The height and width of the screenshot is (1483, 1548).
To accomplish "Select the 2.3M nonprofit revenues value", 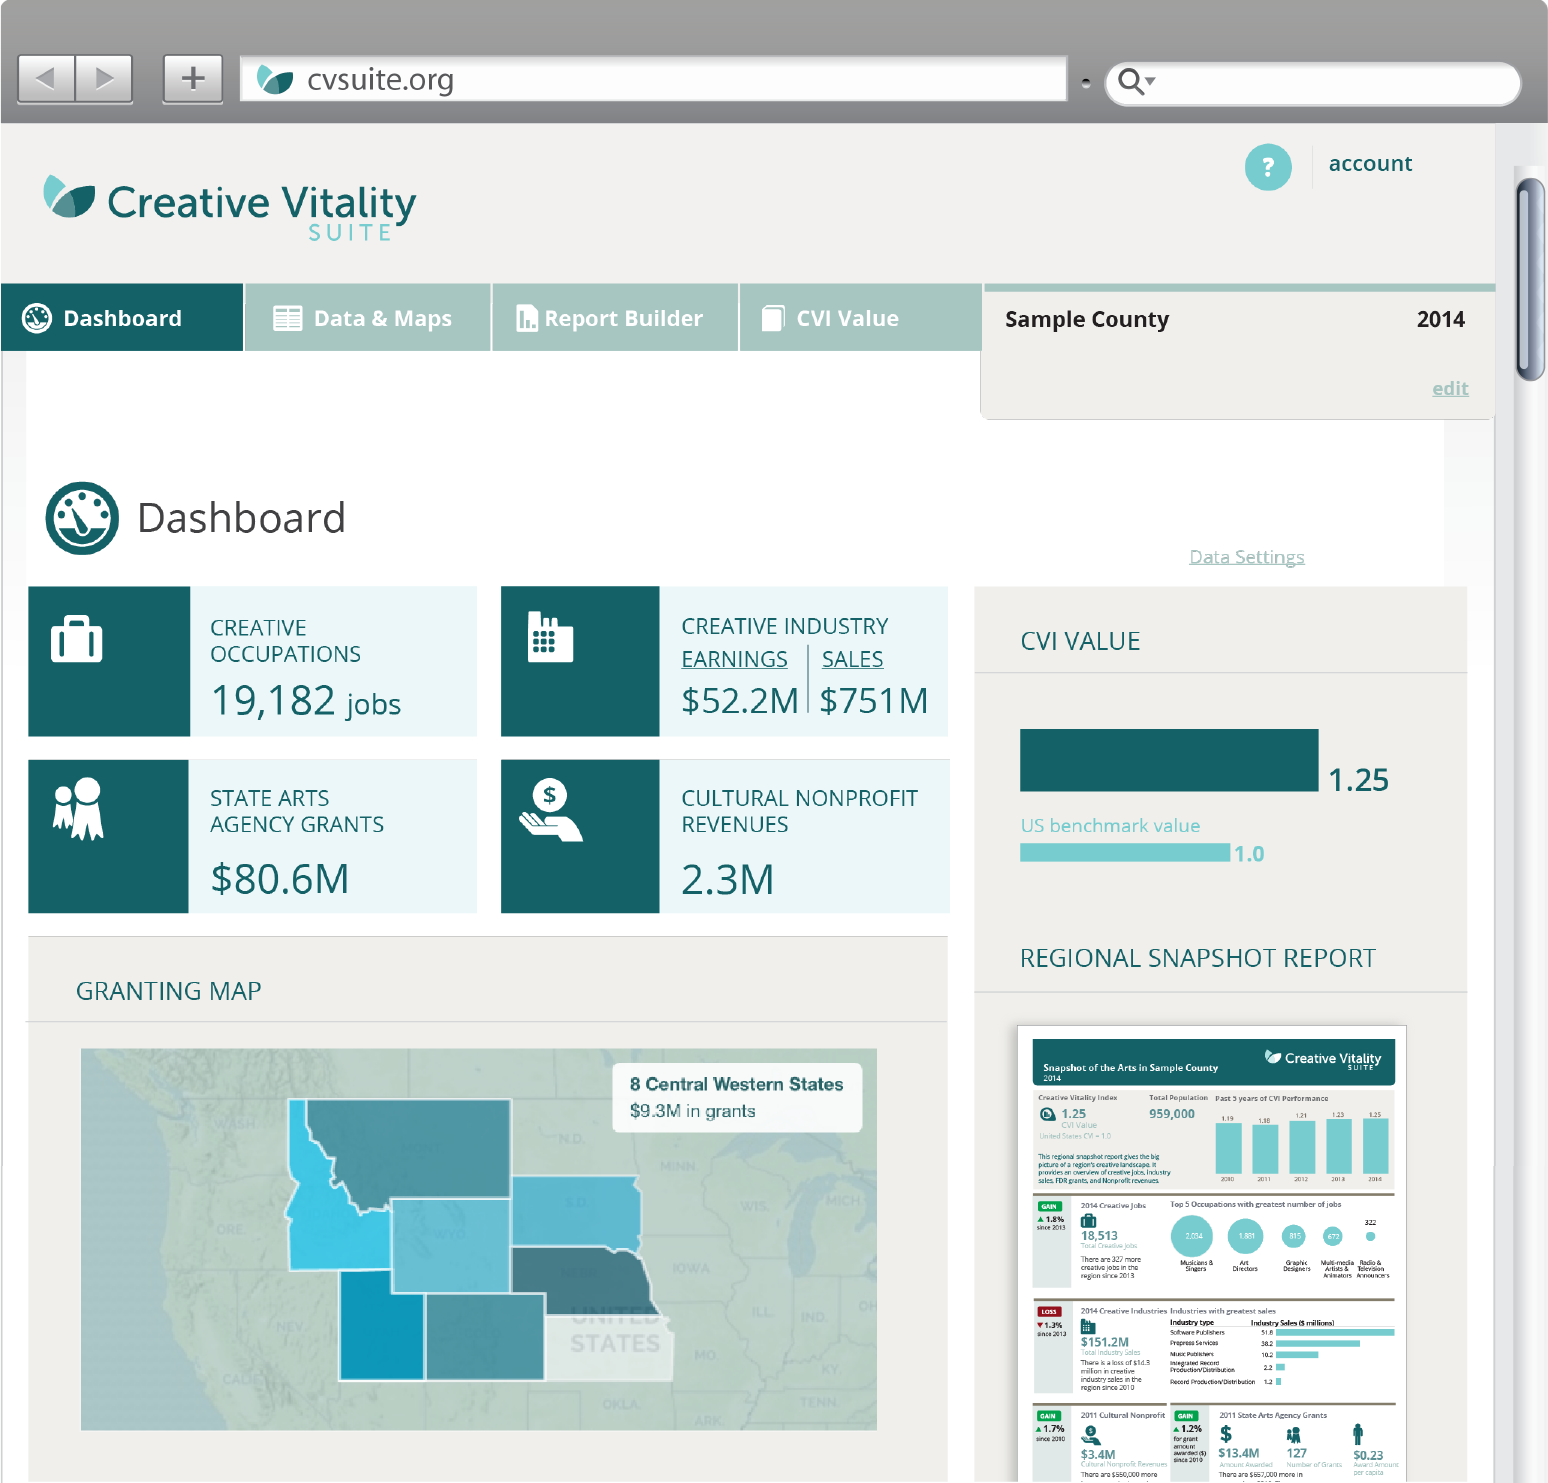I will tap(728, 880).
